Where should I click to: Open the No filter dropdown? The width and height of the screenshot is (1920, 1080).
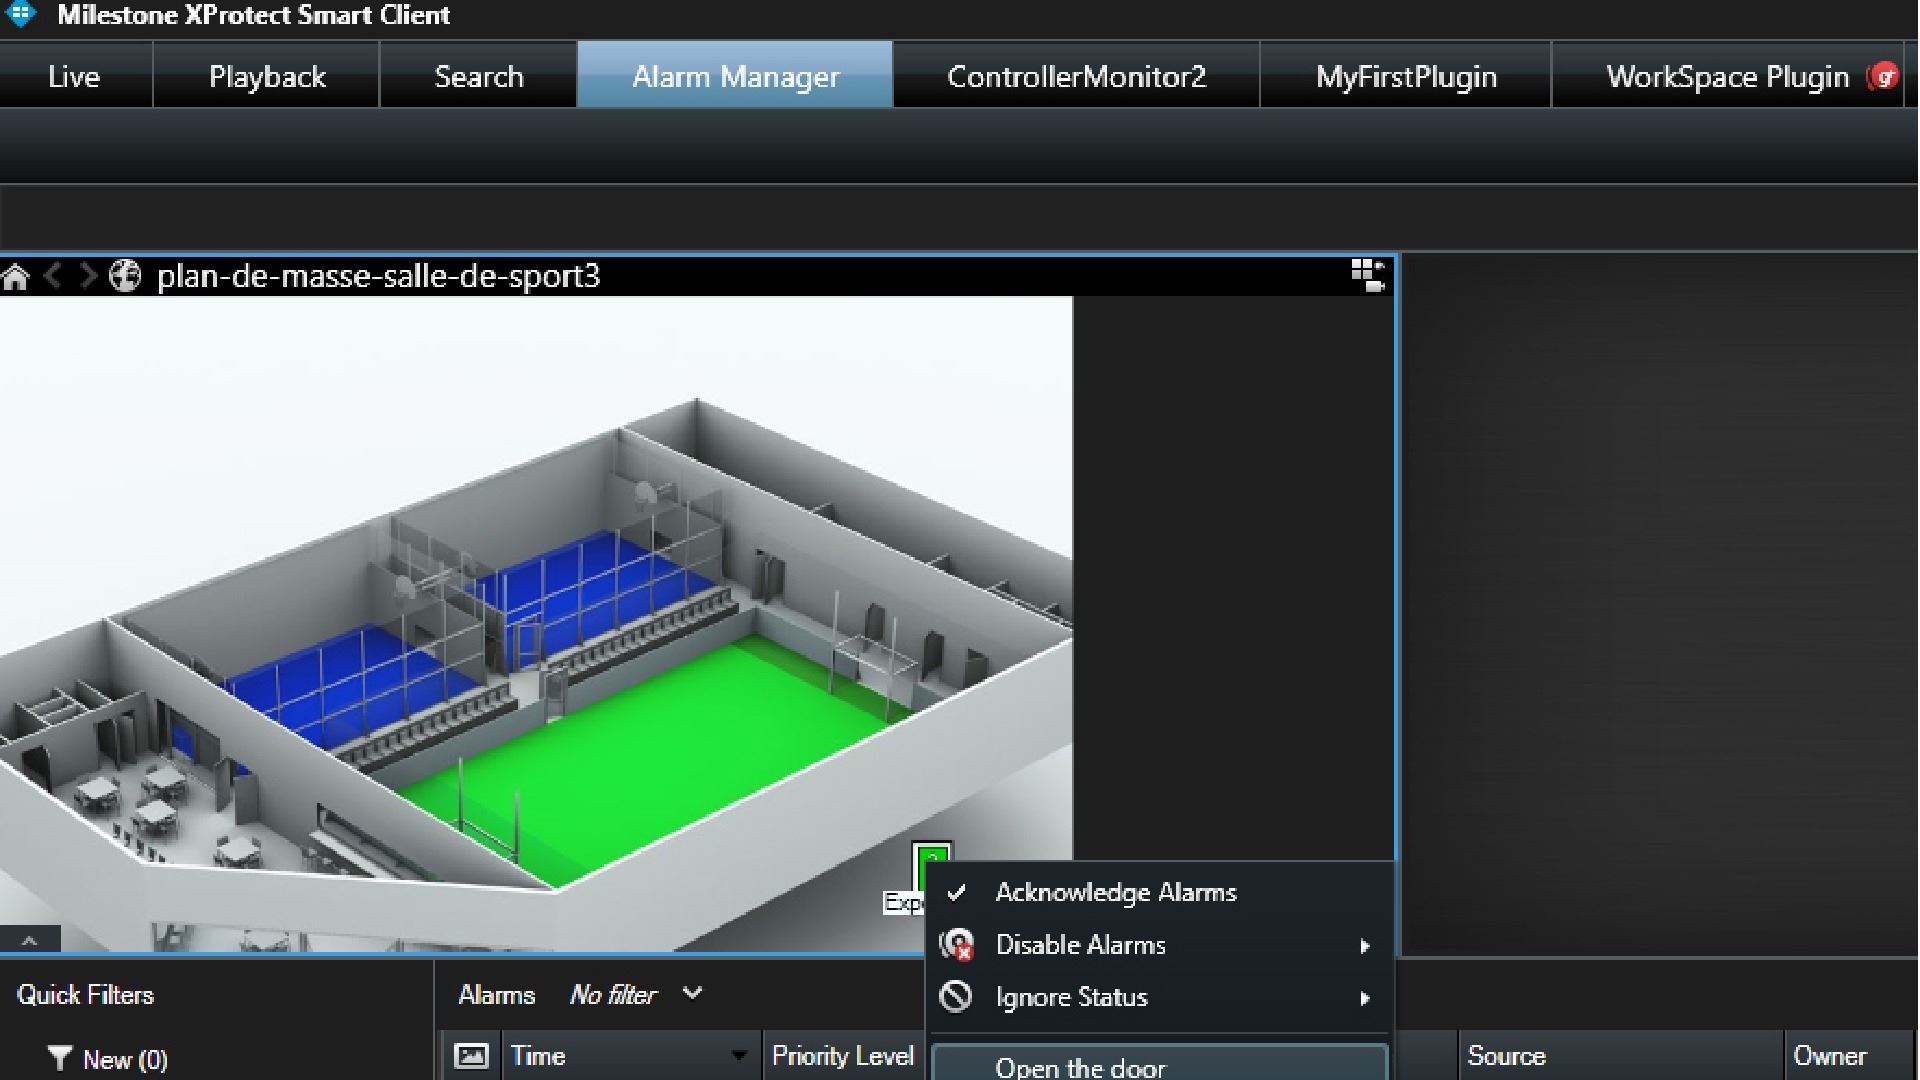pos(637,995)
